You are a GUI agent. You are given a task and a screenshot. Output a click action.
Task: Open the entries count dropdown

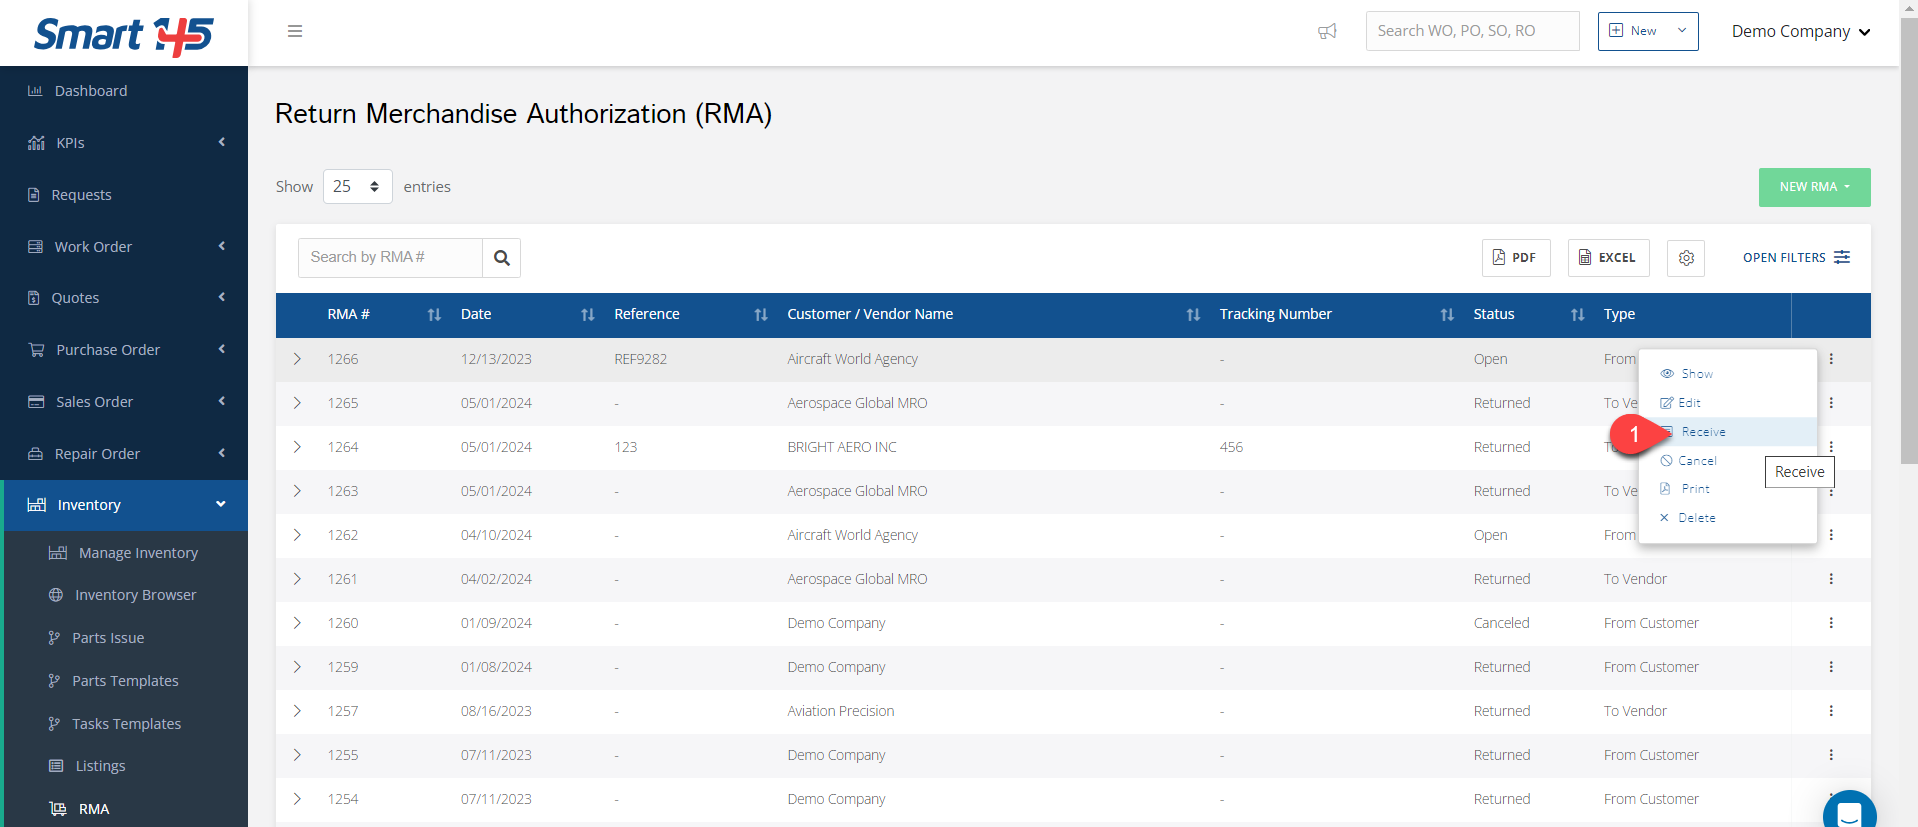357,187
